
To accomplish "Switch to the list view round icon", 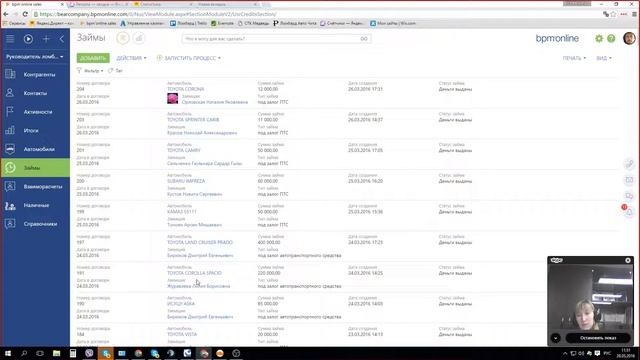I will (x=123, y=38).
